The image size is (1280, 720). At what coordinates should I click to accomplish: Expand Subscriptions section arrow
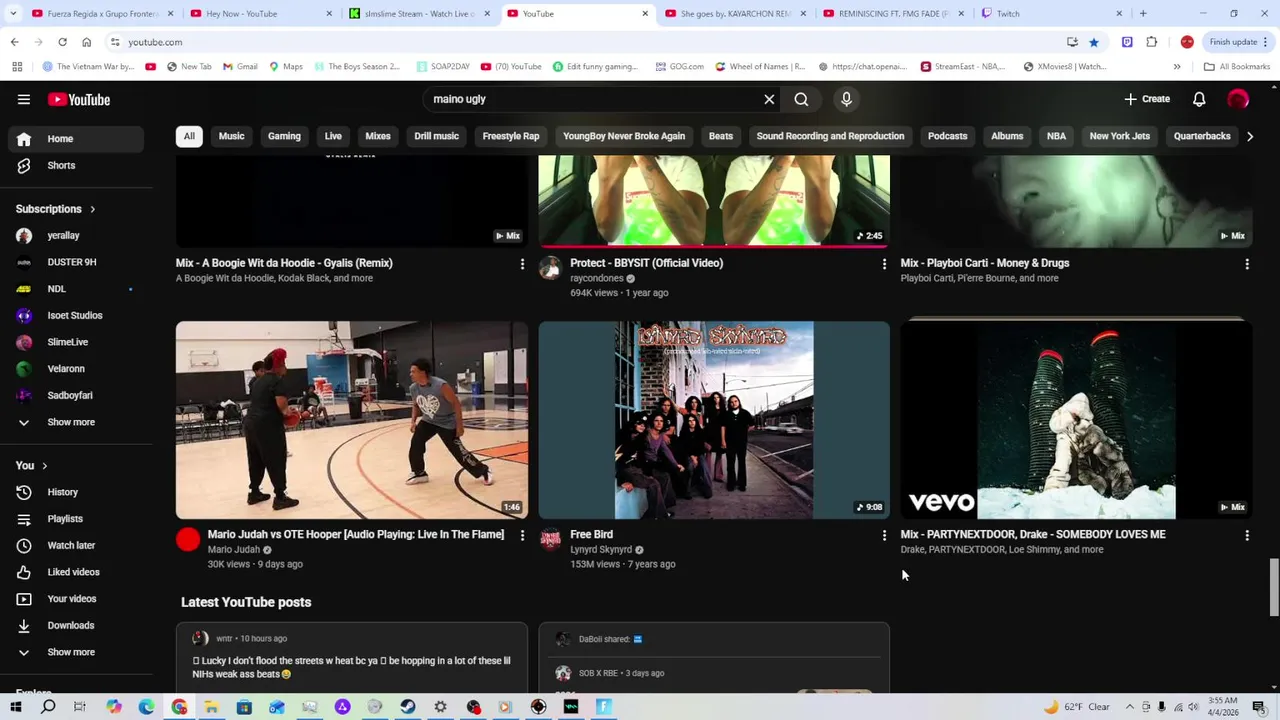(92, 210)
